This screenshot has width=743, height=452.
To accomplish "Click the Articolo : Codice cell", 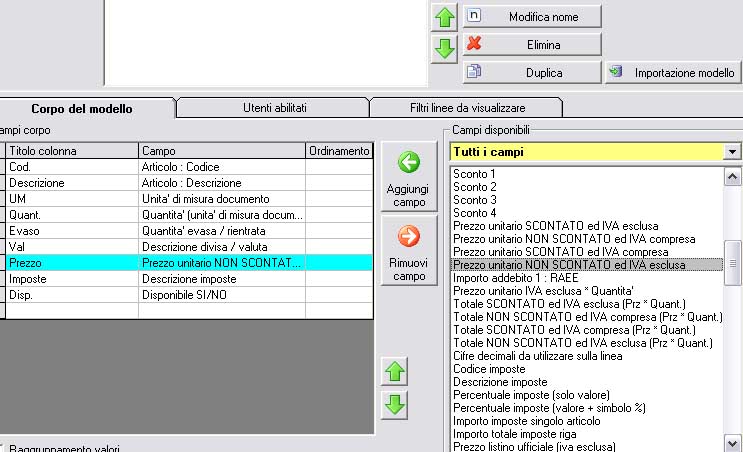I will [x=222, y=167].
